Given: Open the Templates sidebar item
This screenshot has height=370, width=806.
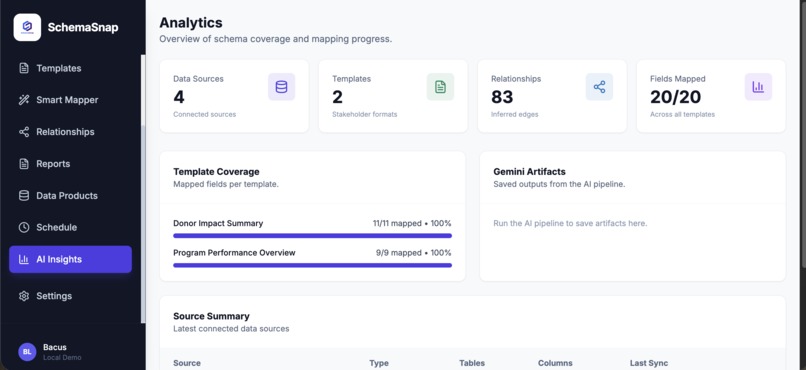Looking at the screenshot, I should pyautogui.click(x=70, y=68).
